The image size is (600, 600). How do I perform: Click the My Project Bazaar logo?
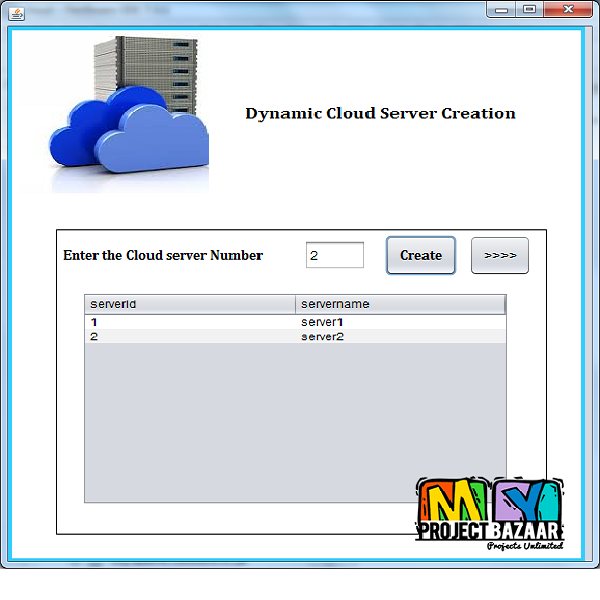click(x=490, y=513)
